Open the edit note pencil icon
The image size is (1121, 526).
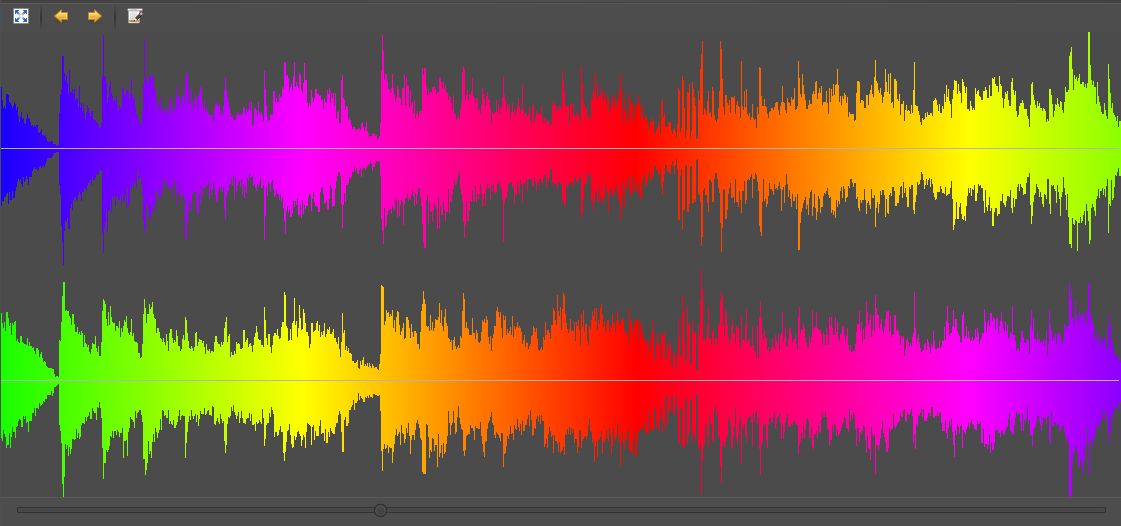point(135,16)
